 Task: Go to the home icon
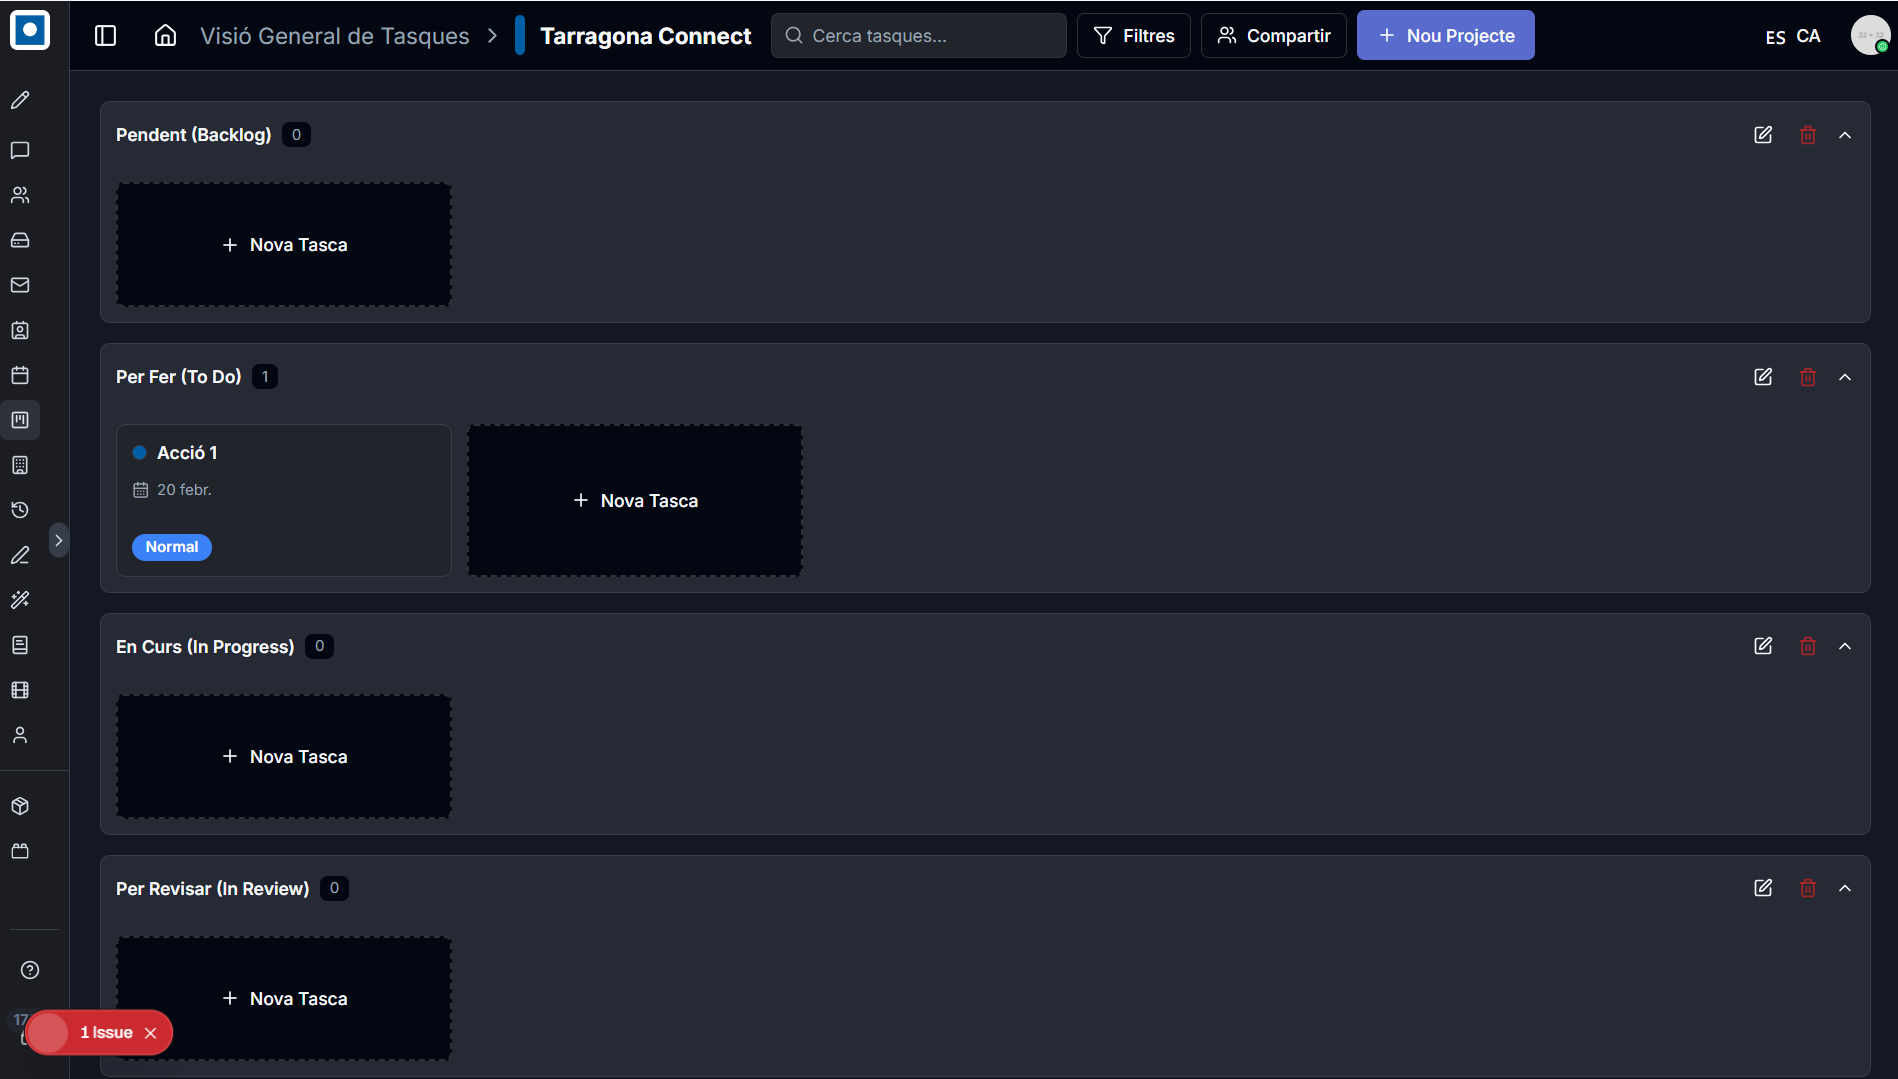165,36
